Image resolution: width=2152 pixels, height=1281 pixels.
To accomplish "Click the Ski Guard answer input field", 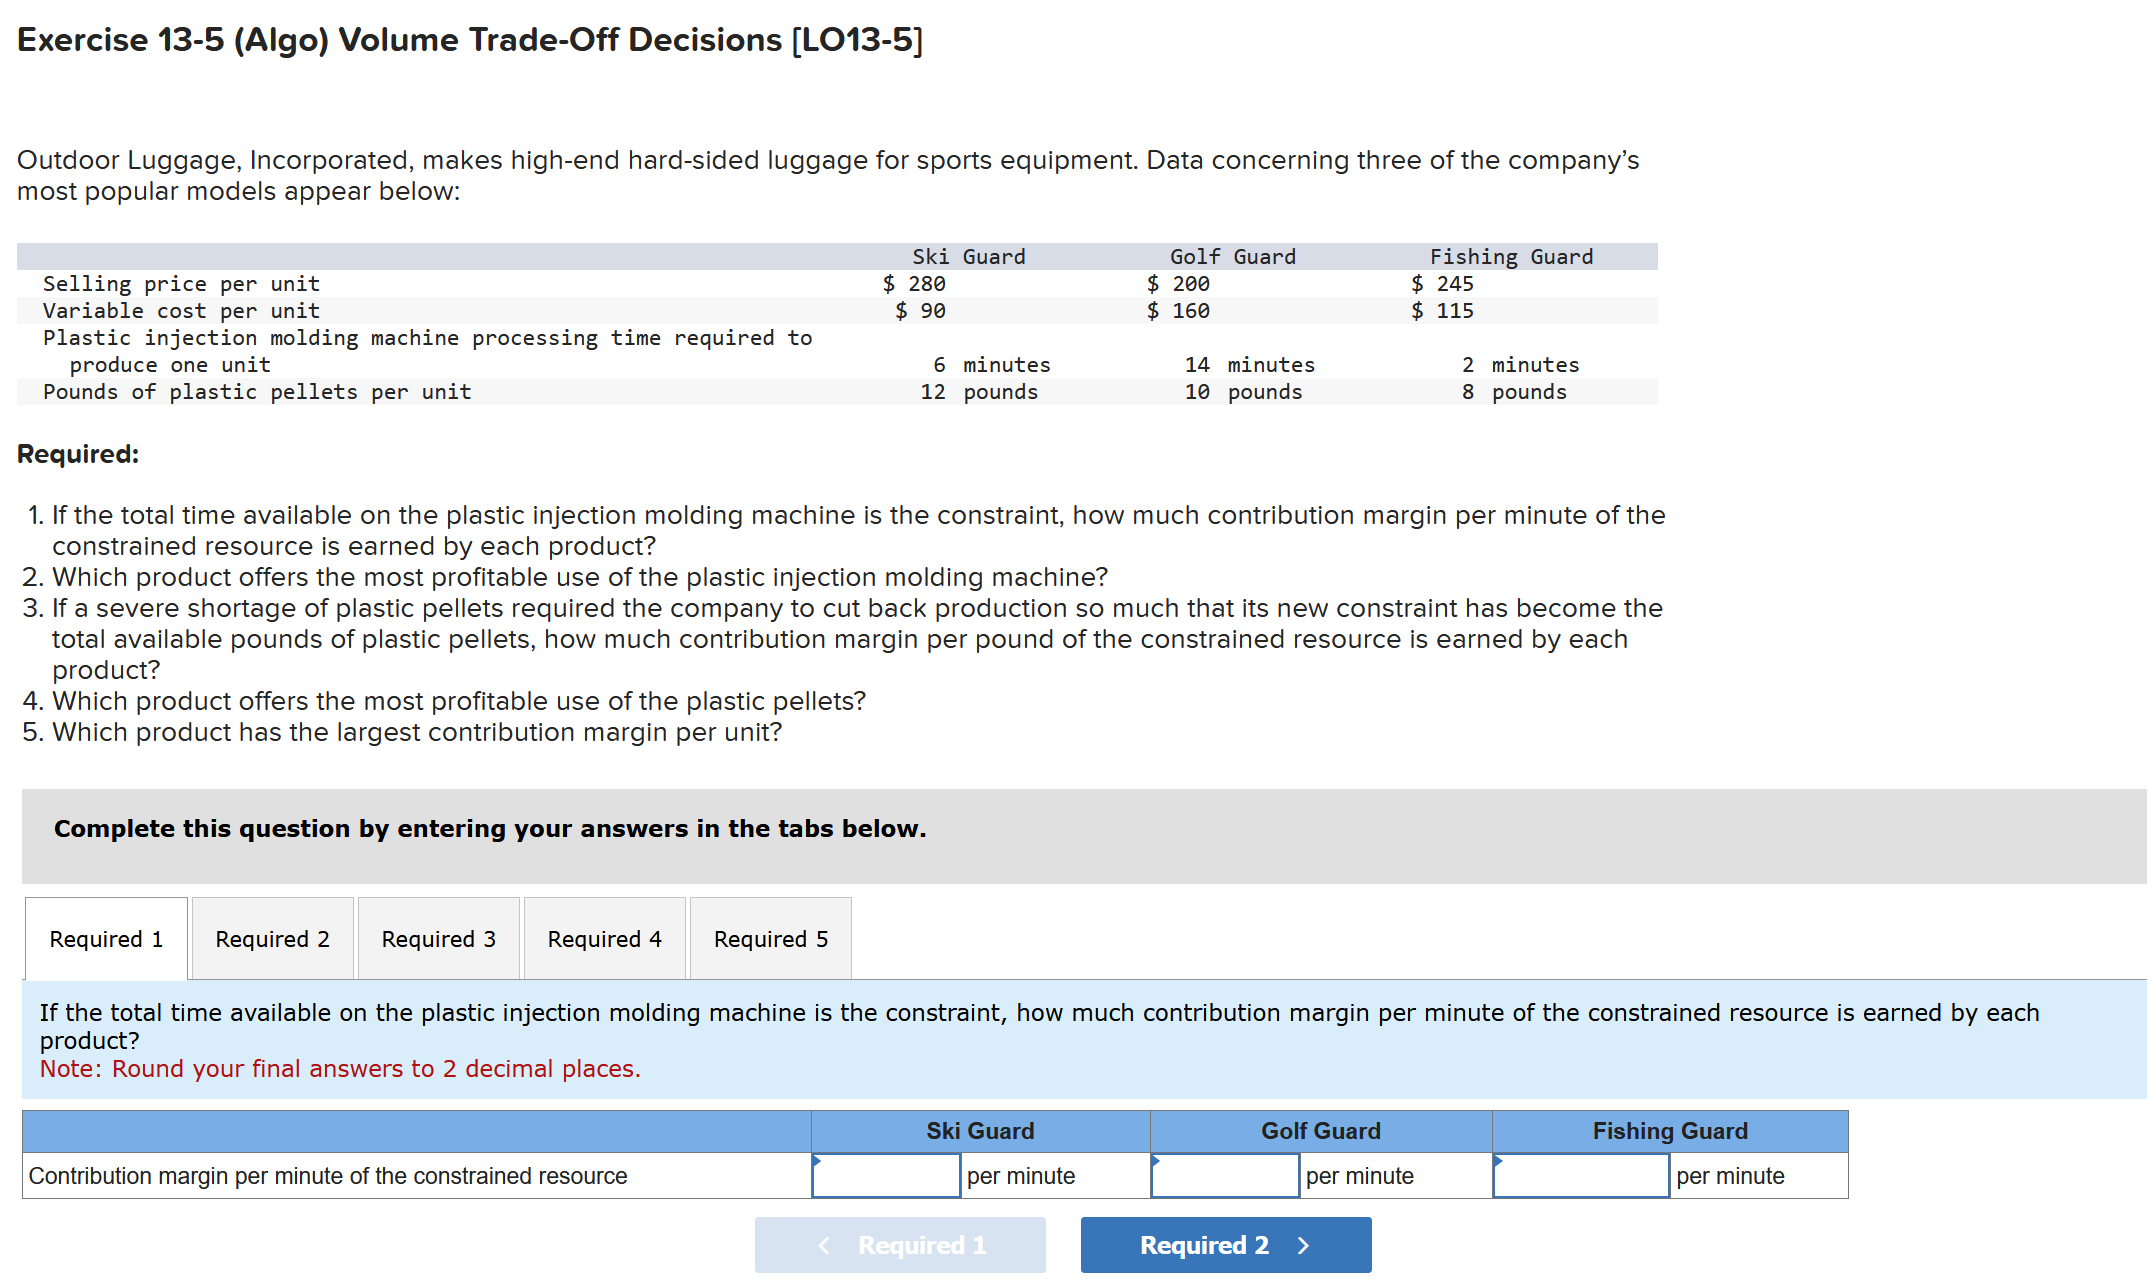I will pyautogui.click(x=885, y=1176).
